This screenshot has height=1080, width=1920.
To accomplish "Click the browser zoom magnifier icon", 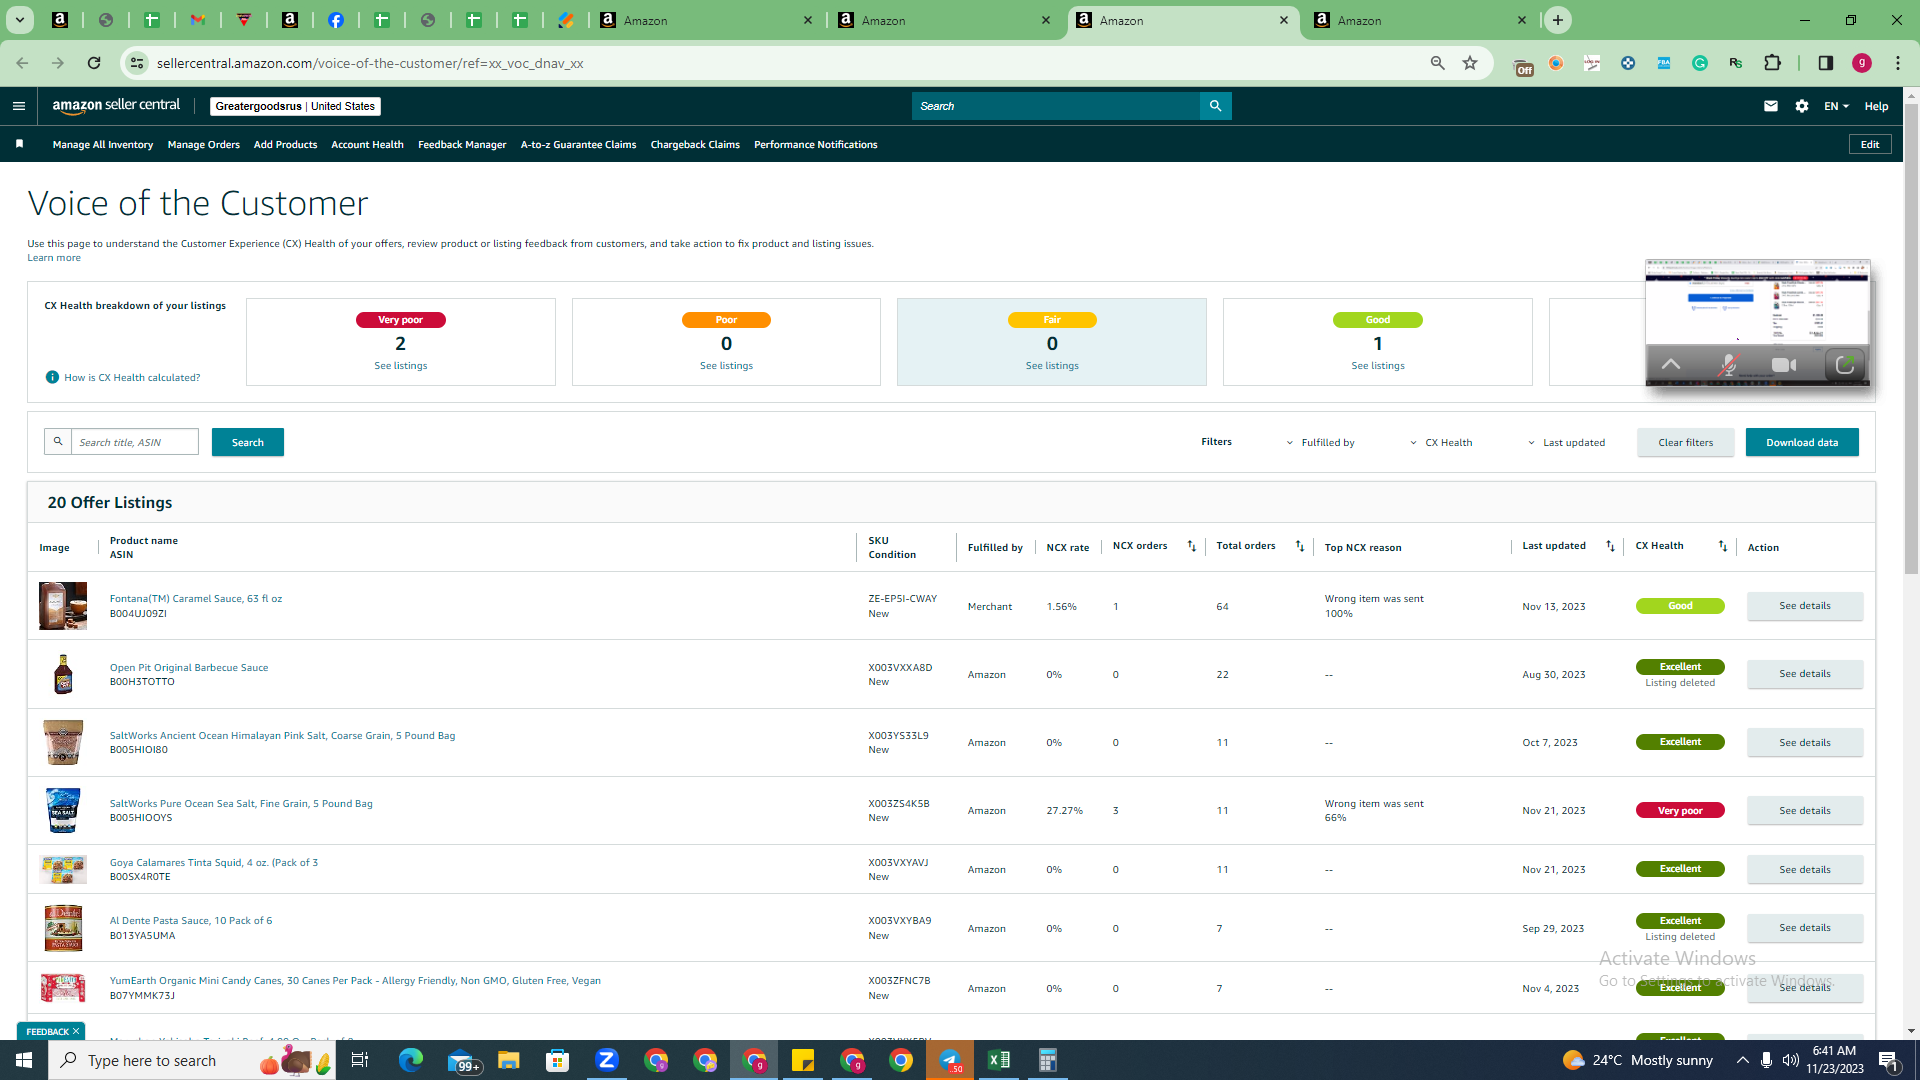I will 1437,63.
